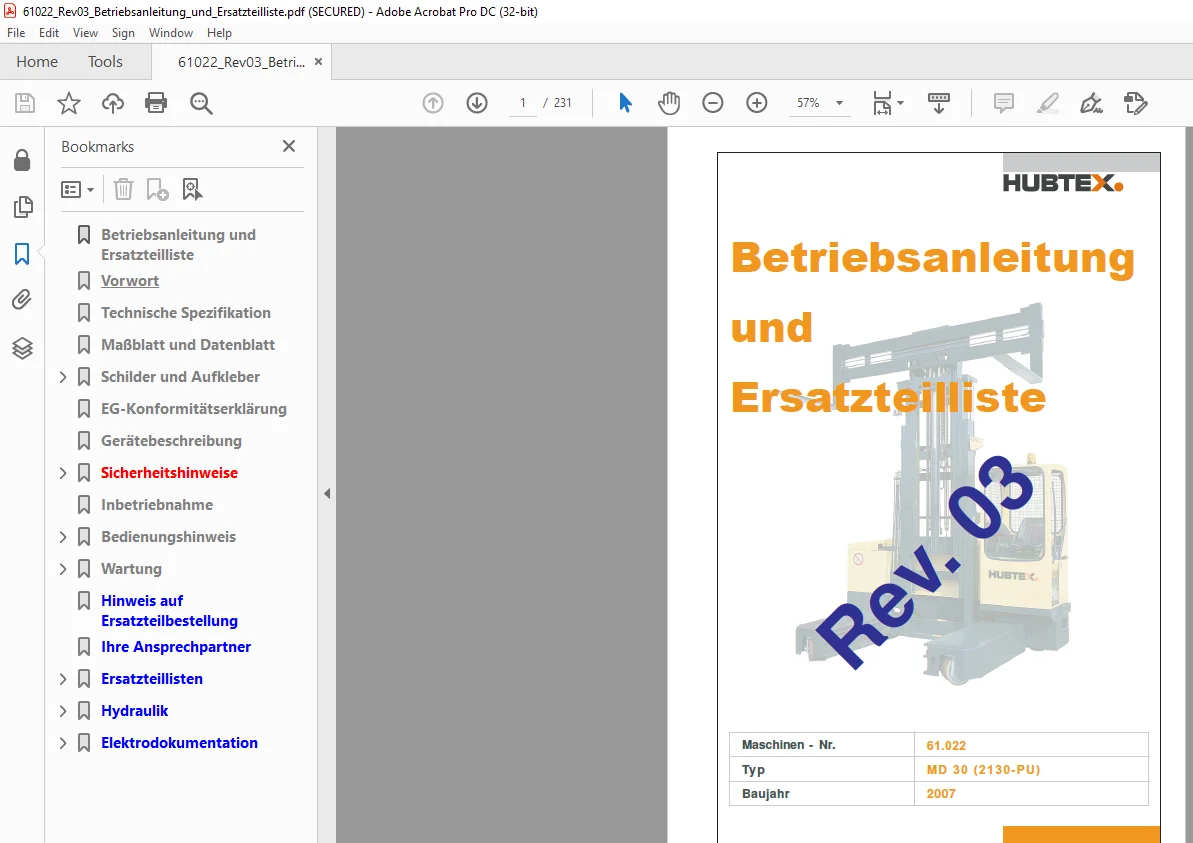Close the 61022_Rev03 document tab
This screenshot has width=1193, height=843.
click(319, 62)
